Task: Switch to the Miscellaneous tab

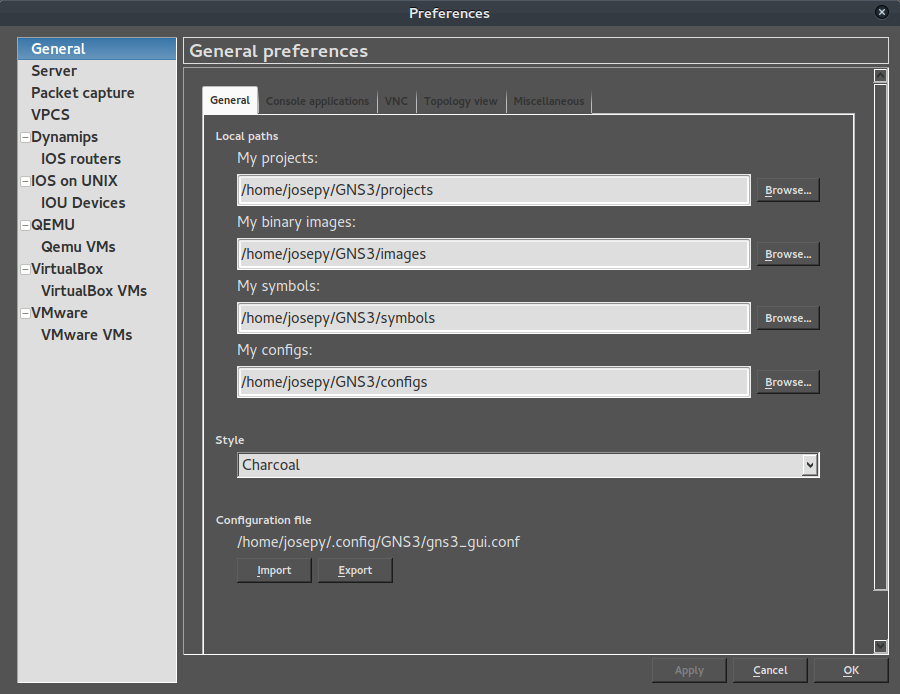Action: (x=549, y=102)
